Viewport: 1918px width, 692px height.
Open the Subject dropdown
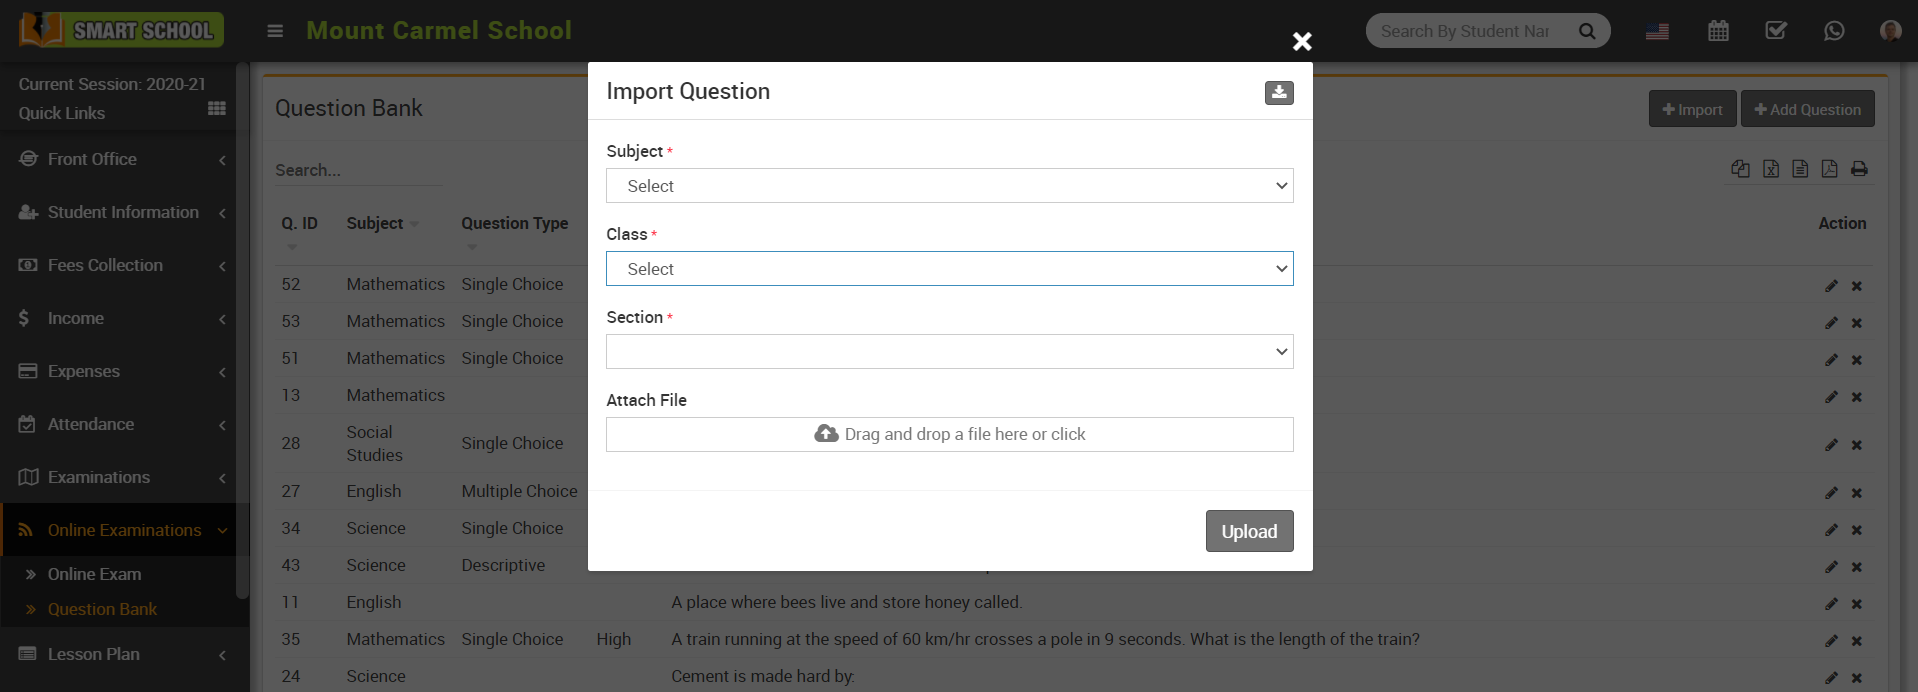pyautogui.click(x=949, y=186)
